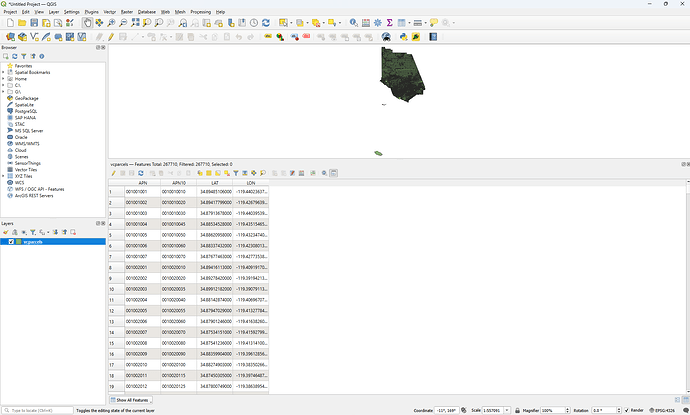Uncheck the vcparcels layer visibility checkbox

[x=12, y=242]
